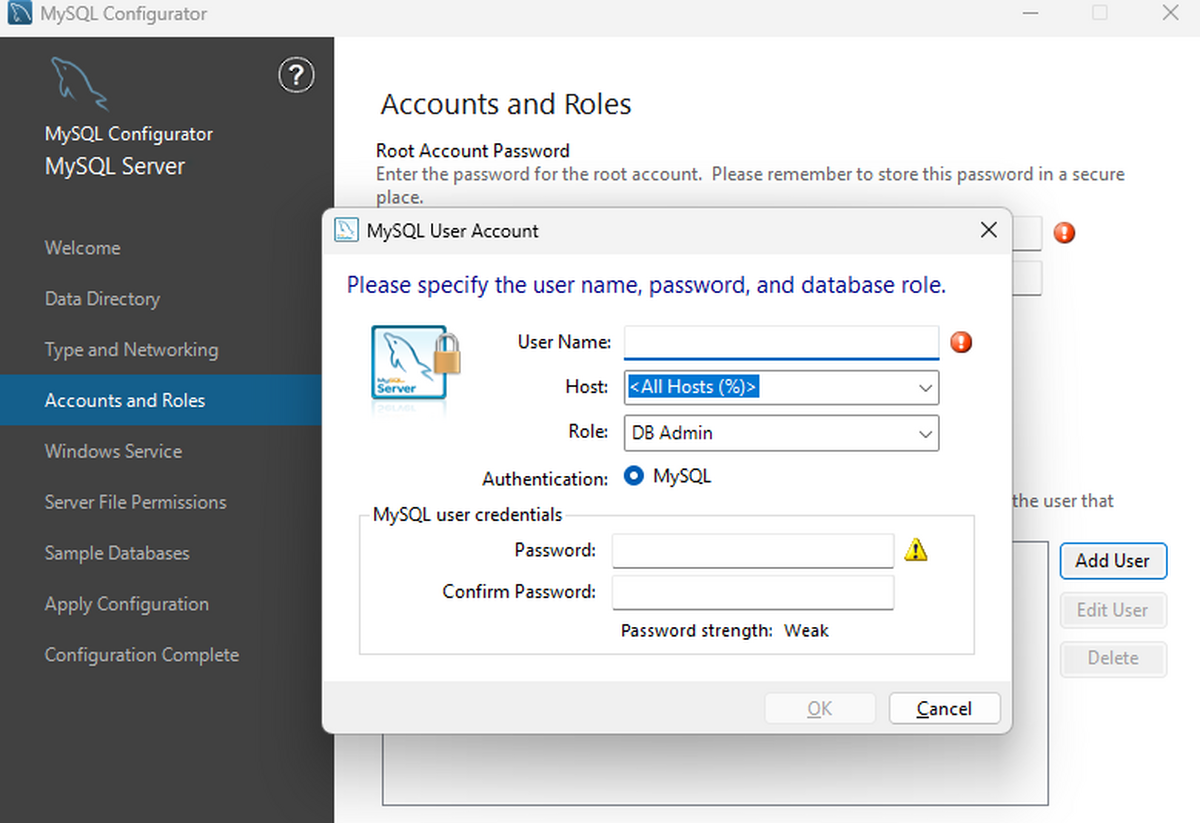Viewport: 1200px width, 823px height.
Task: Click the Cancel button in the dialog
Action: [944, 708]
